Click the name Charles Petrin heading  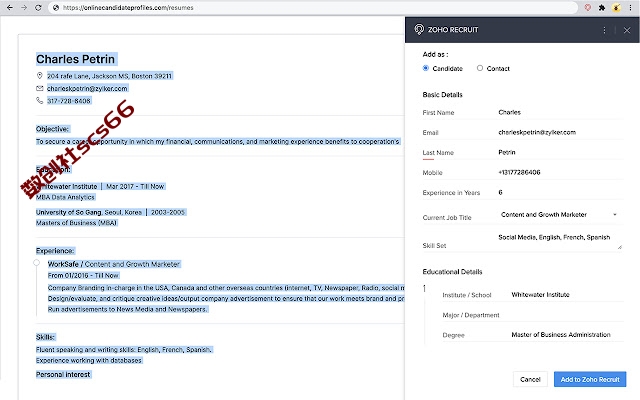click(x=76, y=59)
